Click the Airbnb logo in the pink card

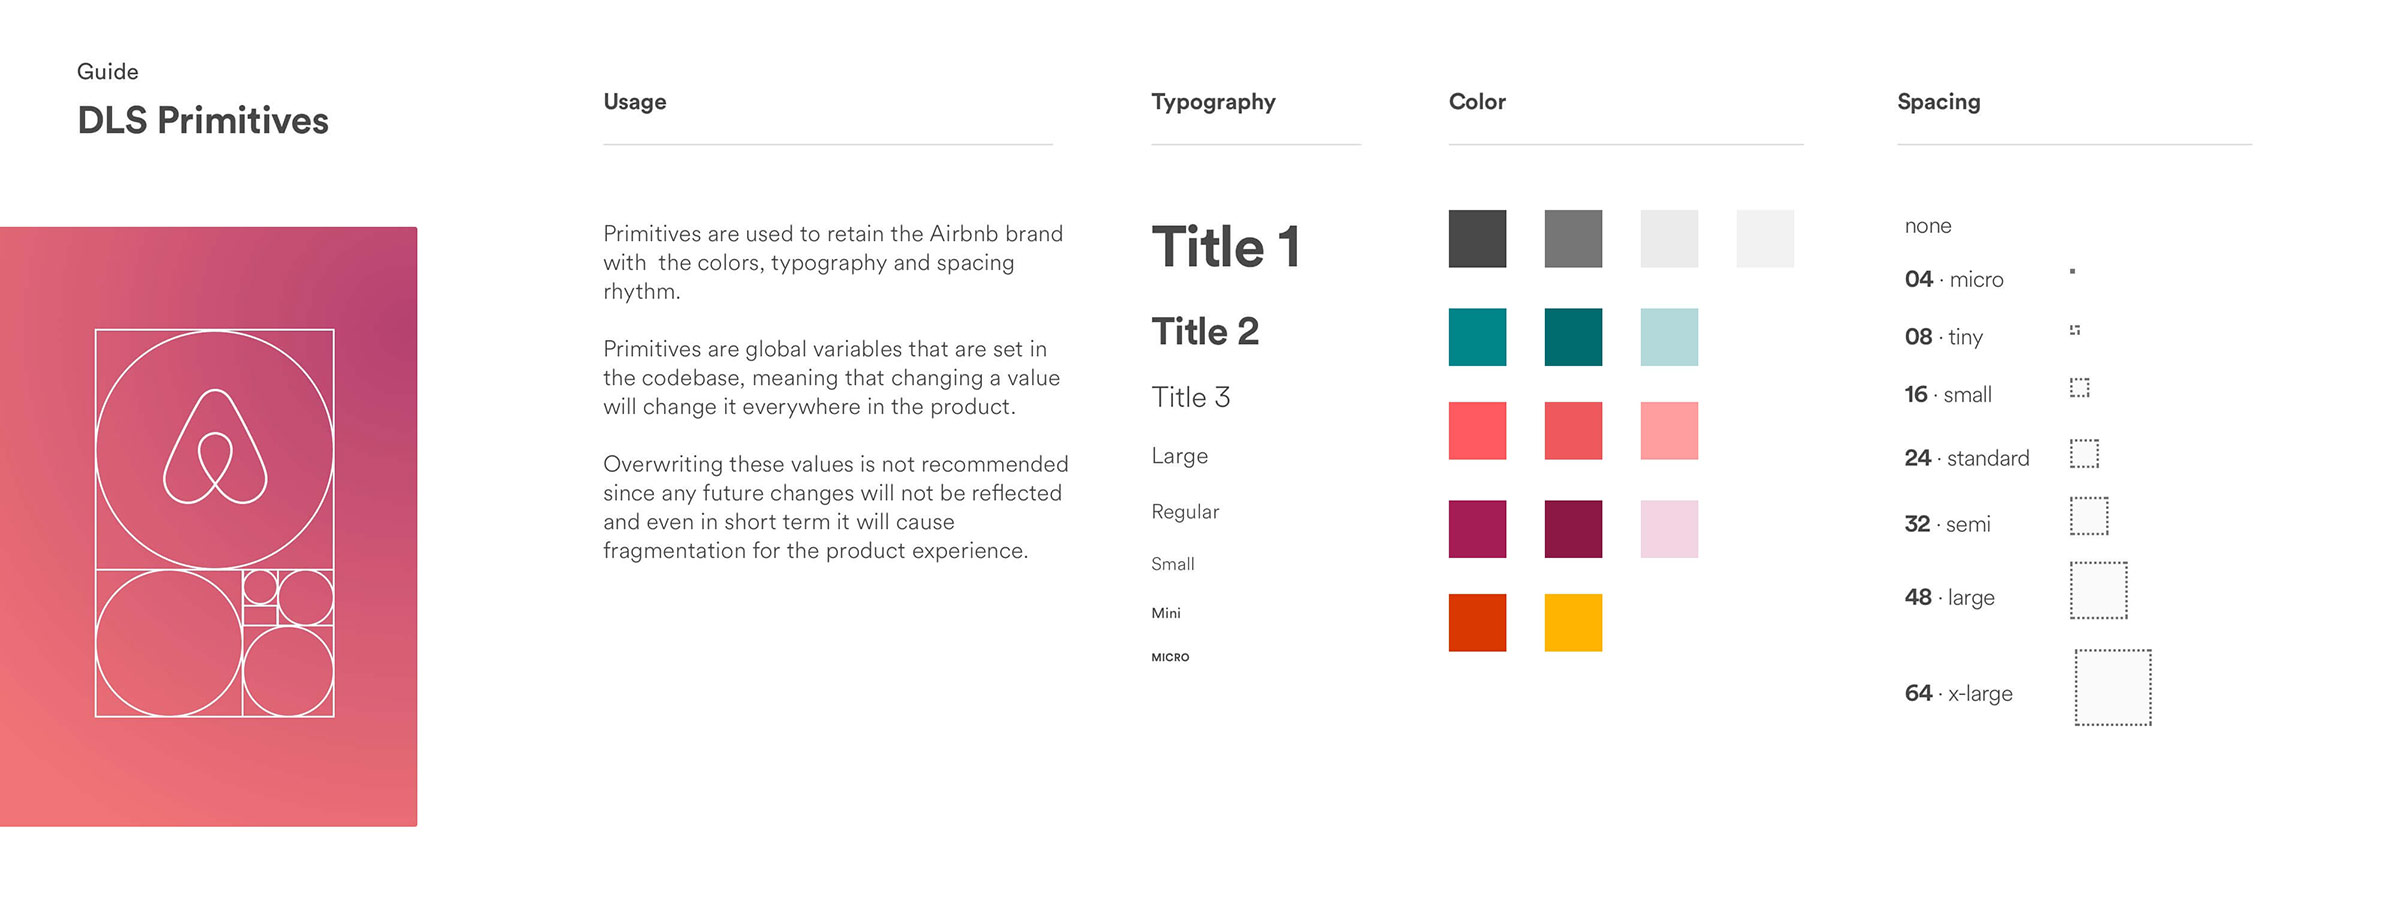coord(215,447)
